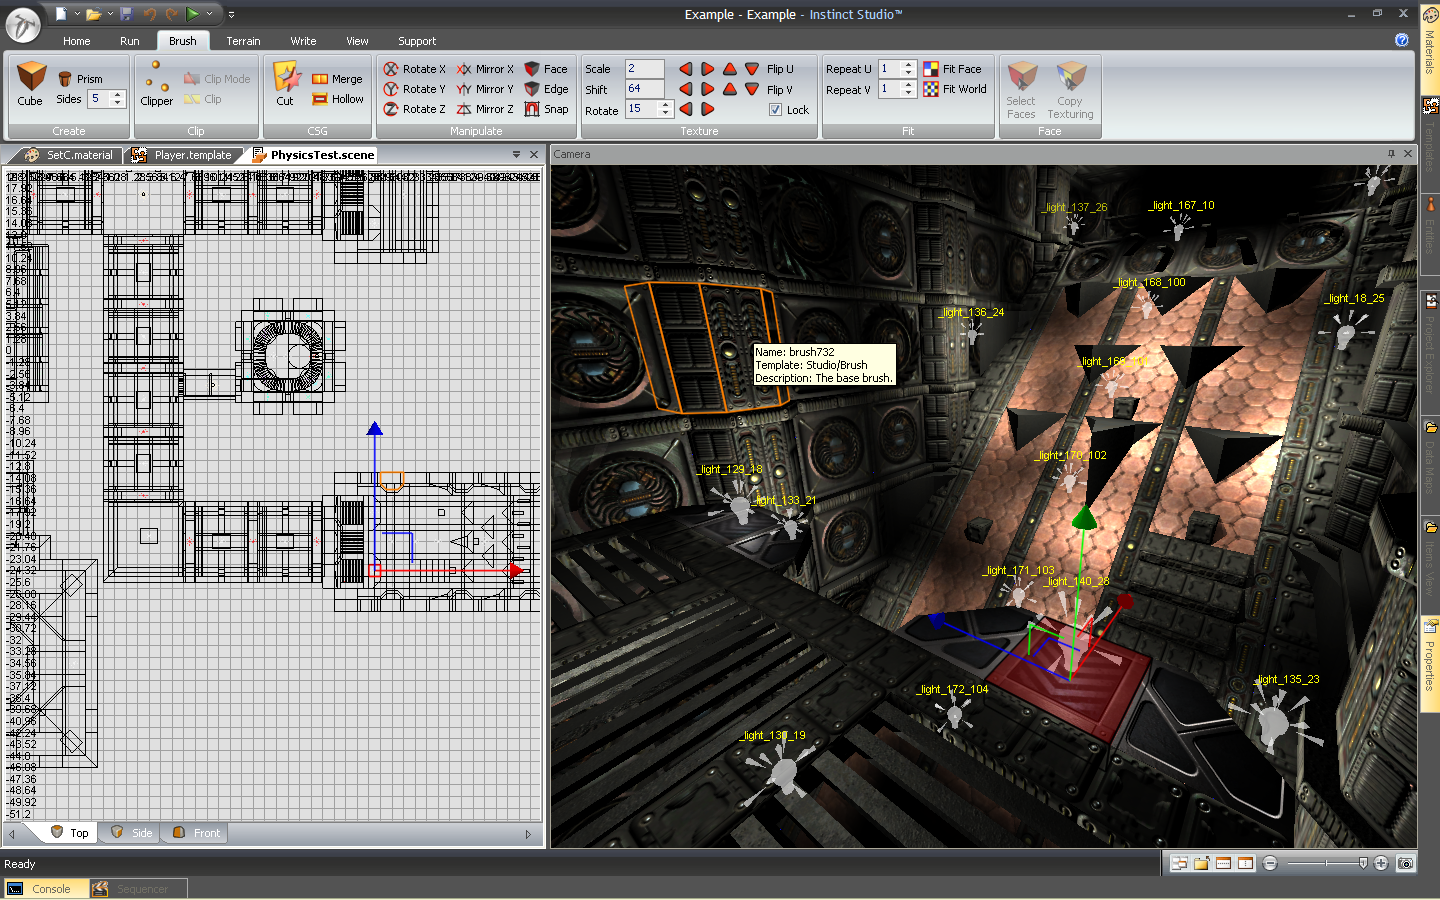Click Fit Face texture icon
This screenshot has width=1440, height=900.
pos(931,69)
